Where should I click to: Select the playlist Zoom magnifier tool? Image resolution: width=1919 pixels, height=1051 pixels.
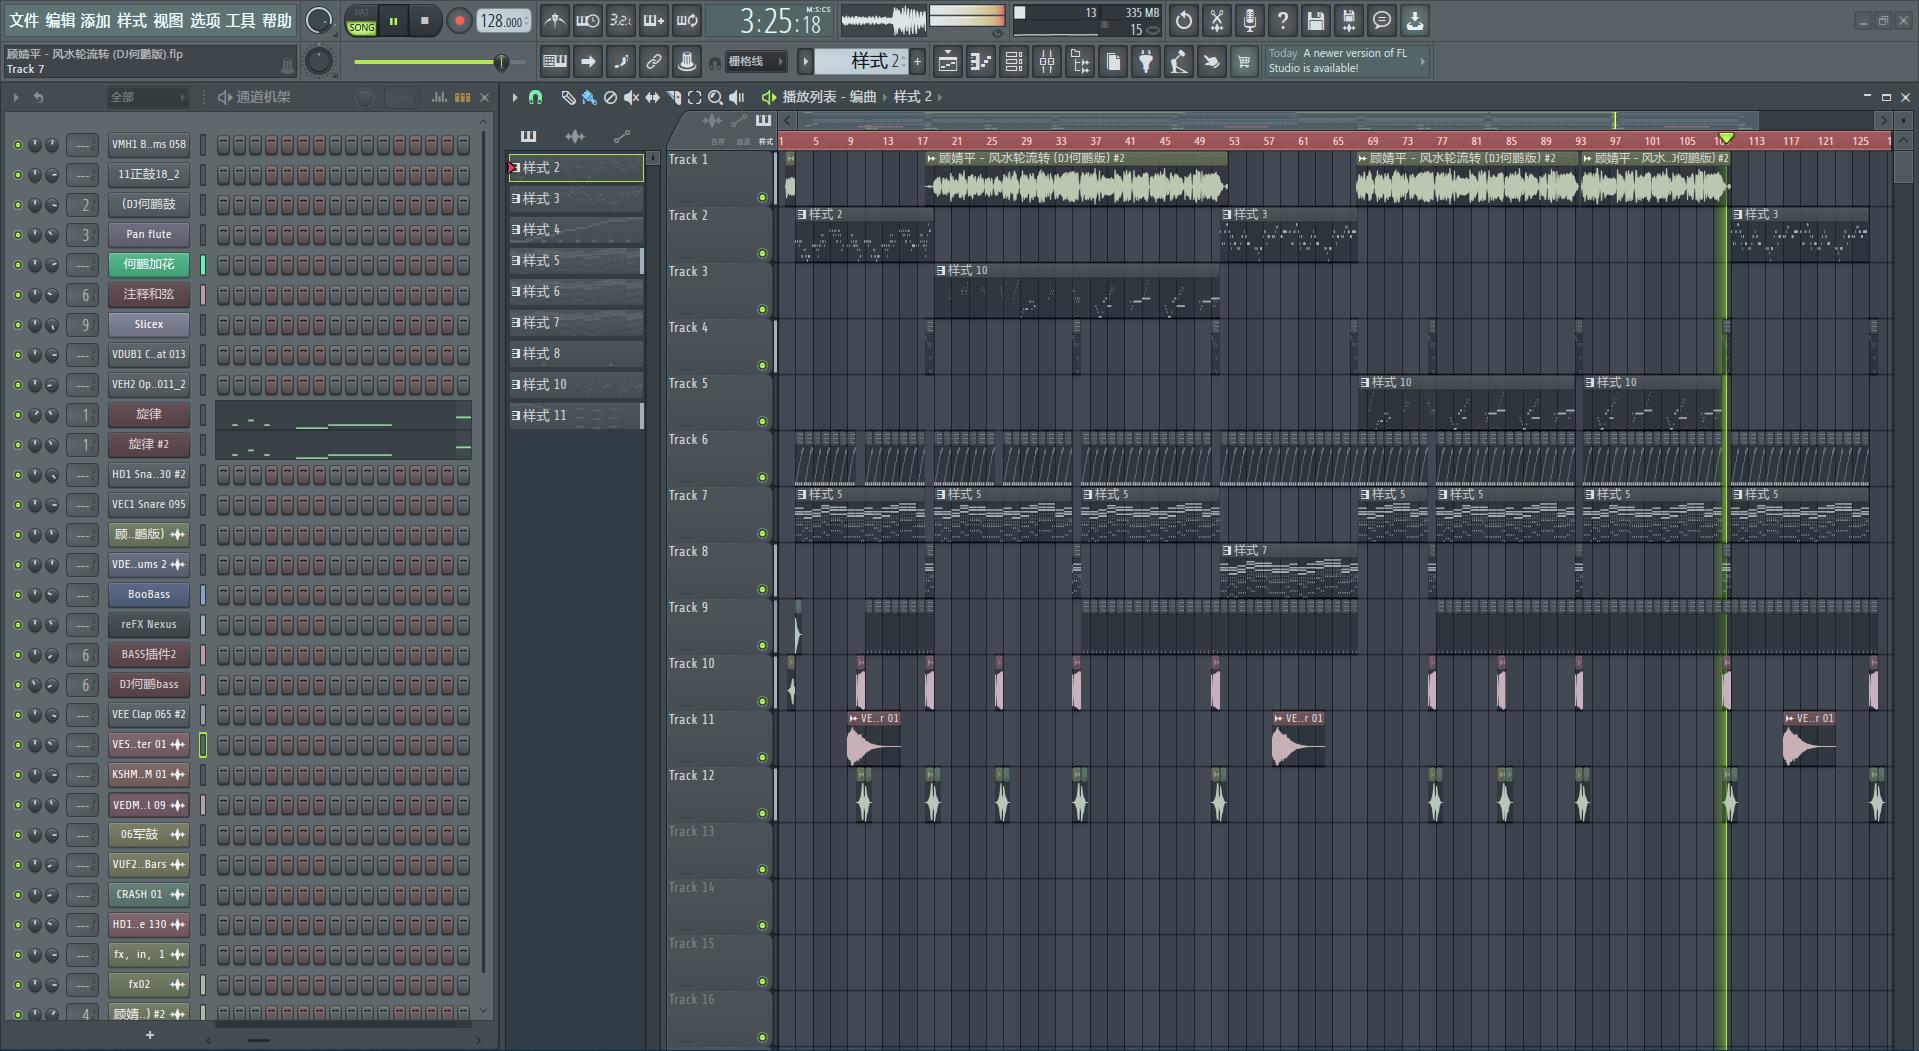(715, 97)
